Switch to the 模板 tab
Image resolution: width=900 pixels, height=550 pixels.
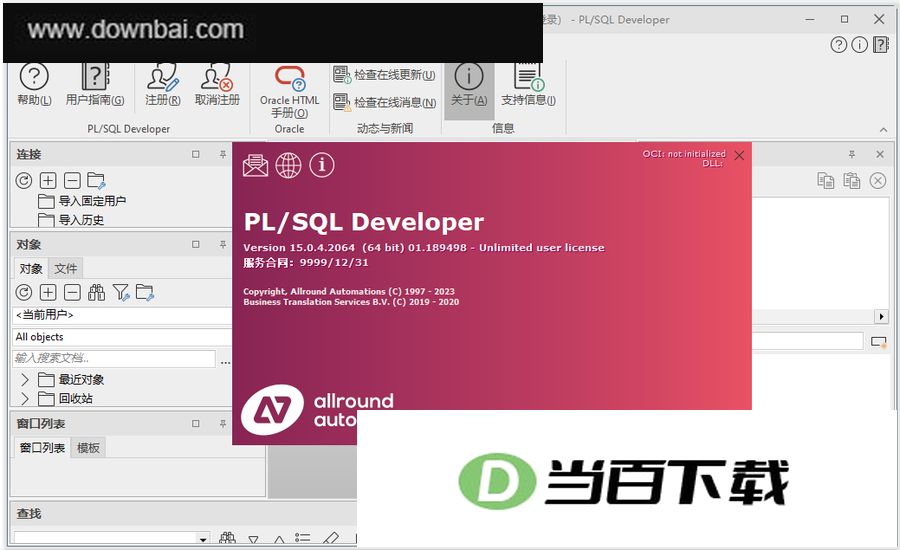[x=88, y=448]
